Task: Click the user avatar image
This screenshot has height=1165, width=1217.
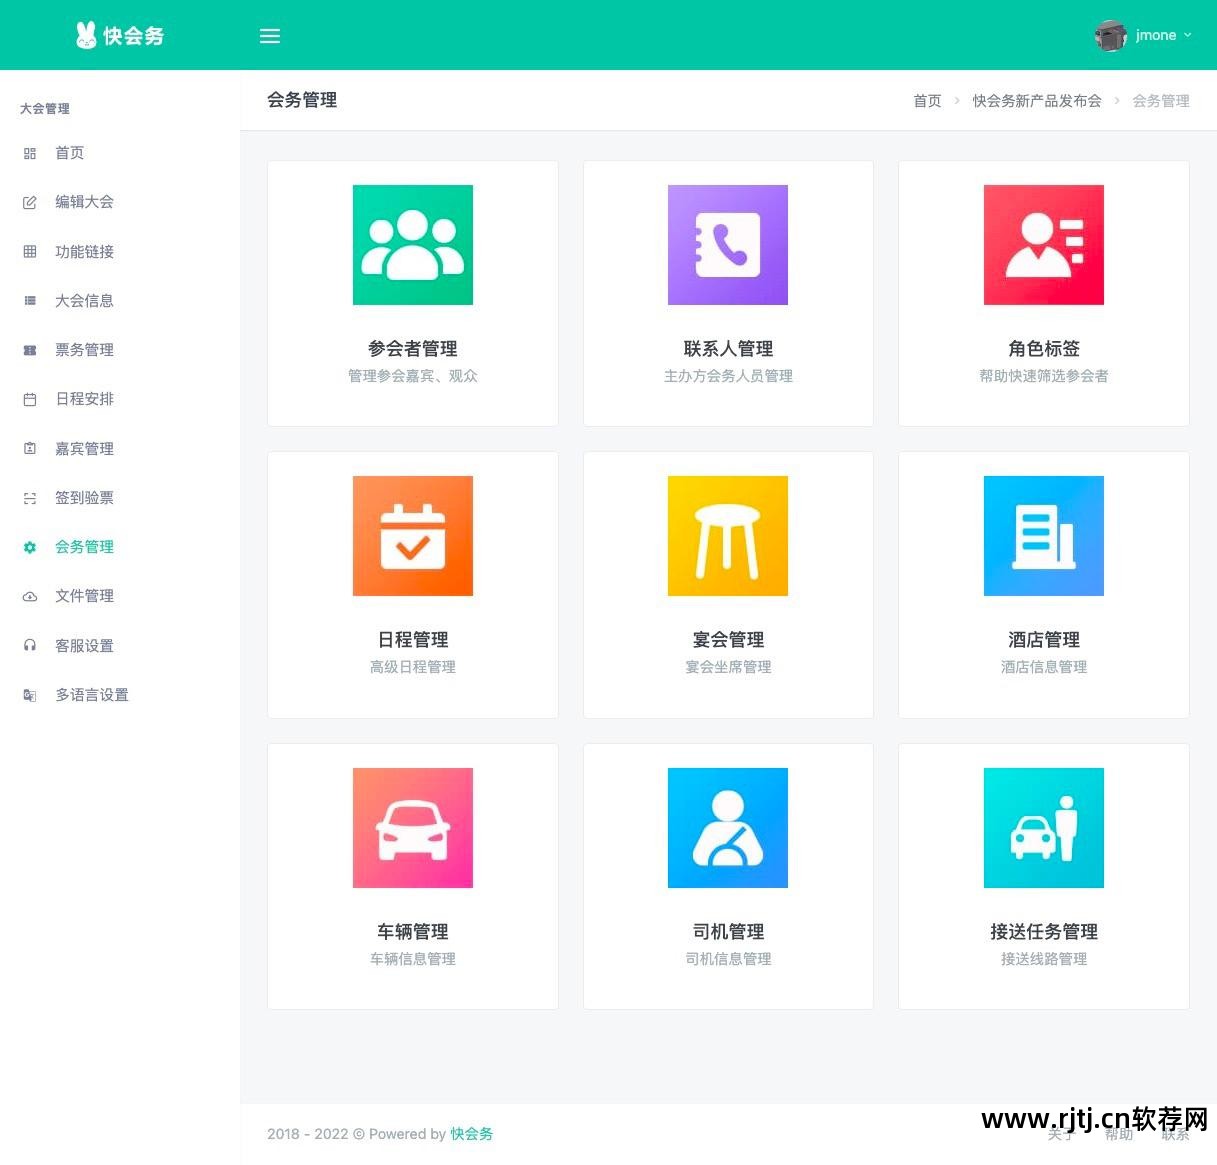Action: point(1109,34)
